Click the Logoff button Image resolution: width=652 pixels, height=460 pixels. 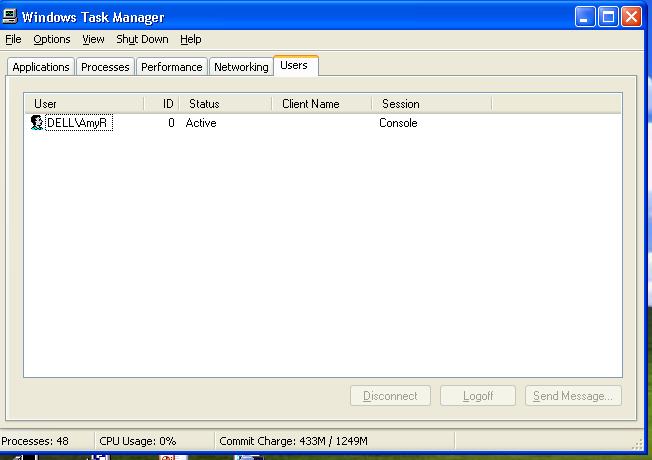(478, 396)
